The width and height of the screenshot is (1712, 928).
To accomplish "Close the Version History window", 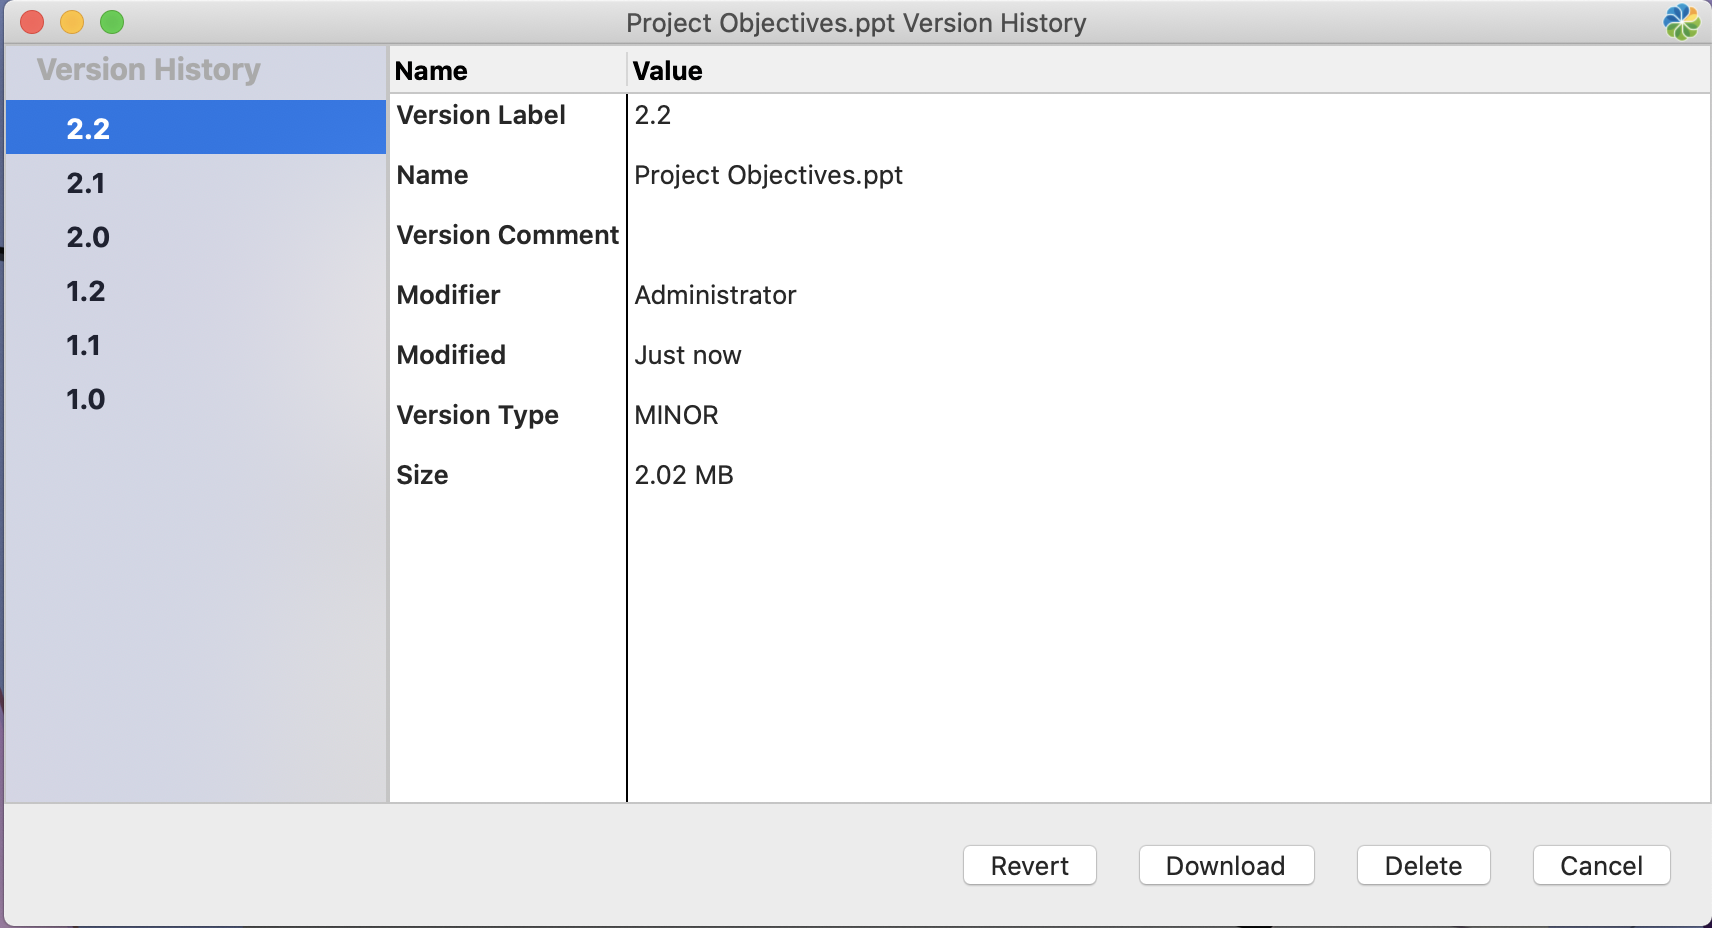I will coord(32,22).
